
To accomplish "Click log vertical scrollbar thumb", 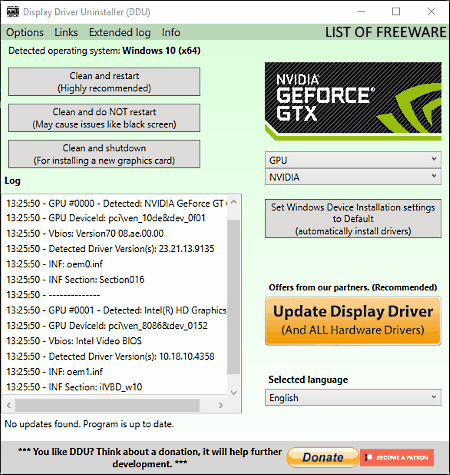I will [x=234, y=297].
